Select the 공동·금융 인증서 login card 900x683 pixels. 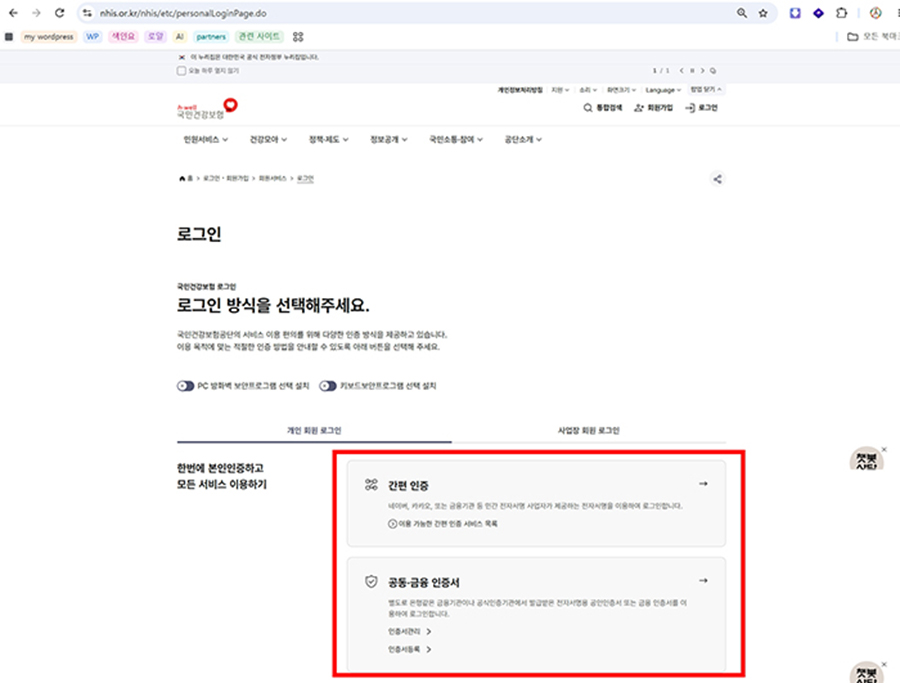pyautogui.click(x=536, y=614)
